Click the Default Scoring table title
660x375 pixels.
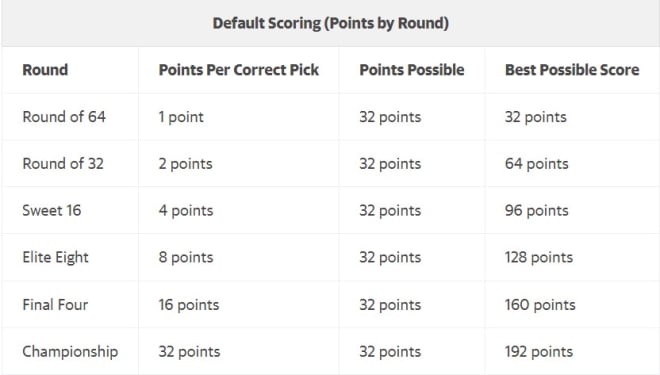330,24
